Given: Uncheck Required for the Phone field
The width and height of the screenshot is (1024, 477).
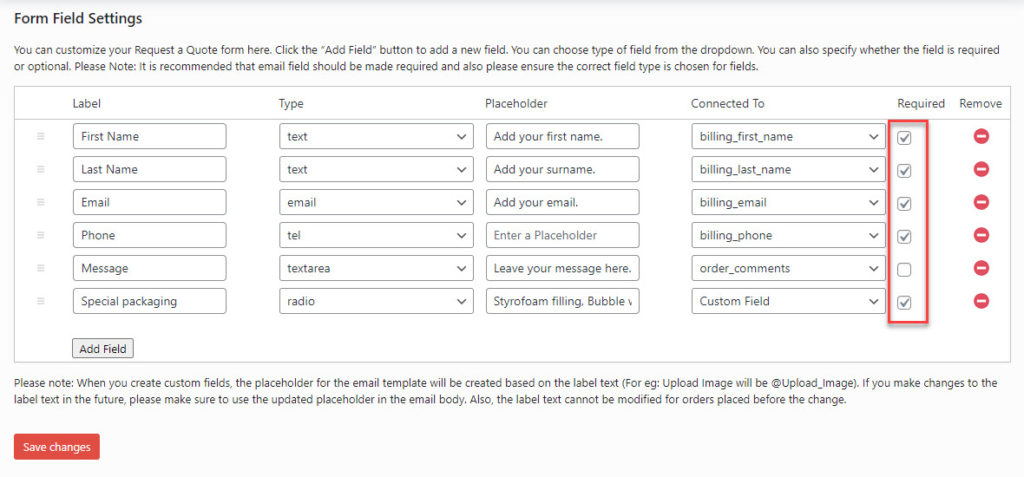Looking at the screenshot, I should (904, 237).
